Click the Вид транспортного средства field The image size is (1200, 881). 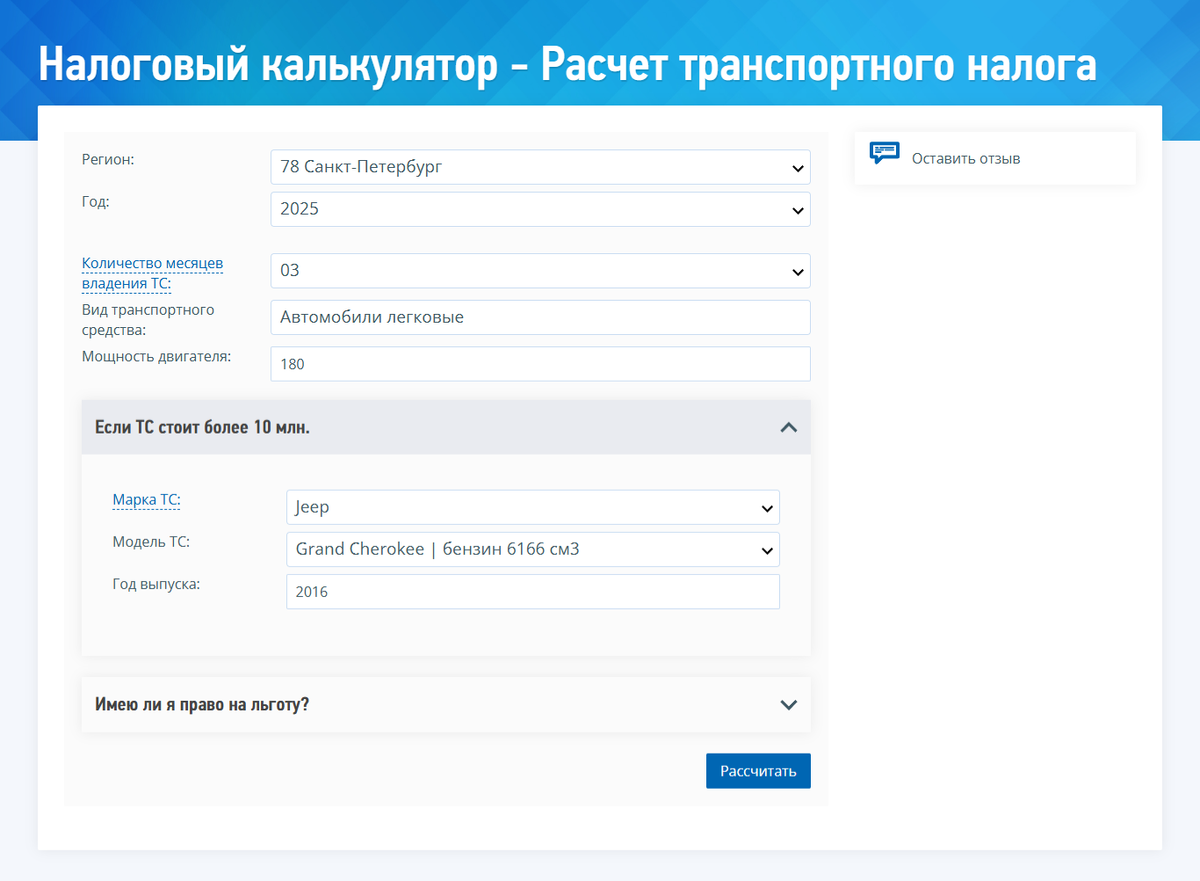coord(540,317)
